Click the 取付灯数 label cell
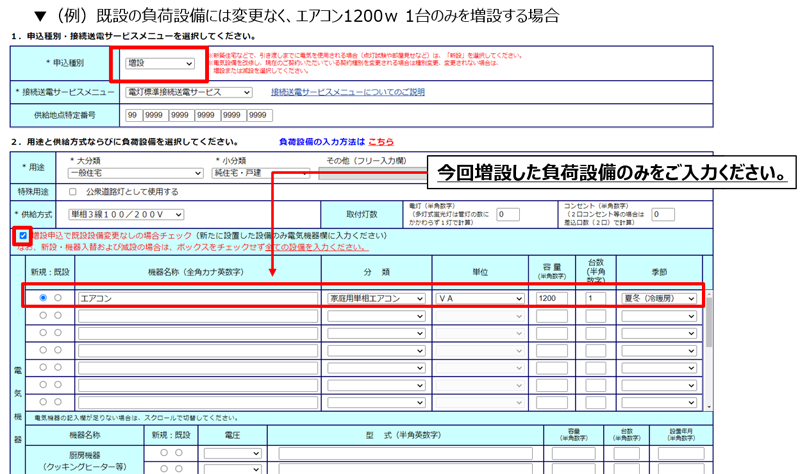The width and height of the screenshot is (800, 474). click(x=362, y=215)
